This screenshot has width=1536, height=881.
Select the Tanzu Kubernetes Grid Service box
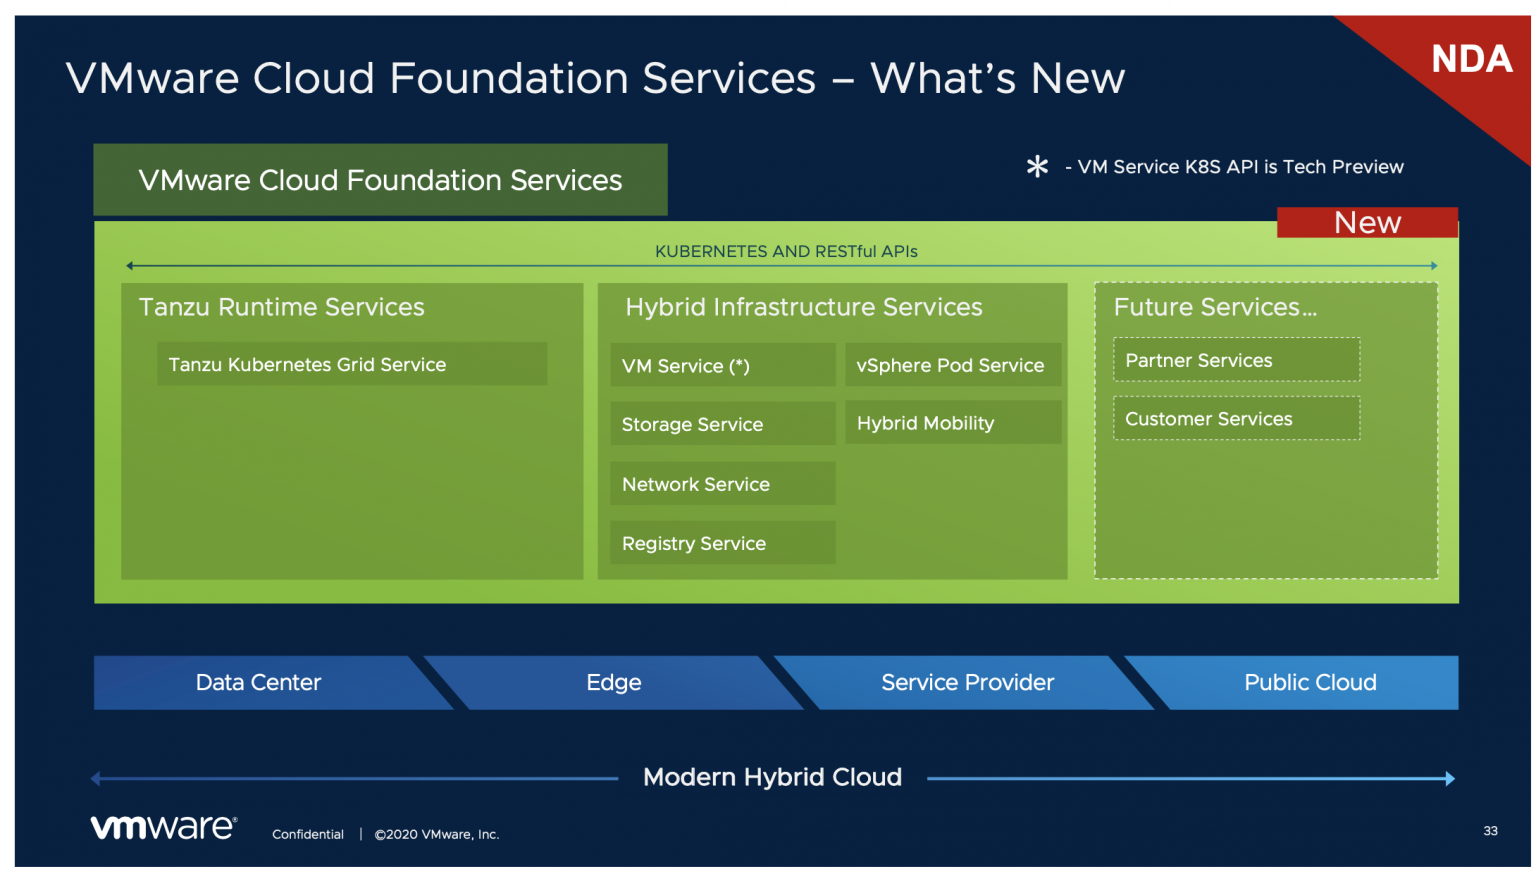(352, 364)
